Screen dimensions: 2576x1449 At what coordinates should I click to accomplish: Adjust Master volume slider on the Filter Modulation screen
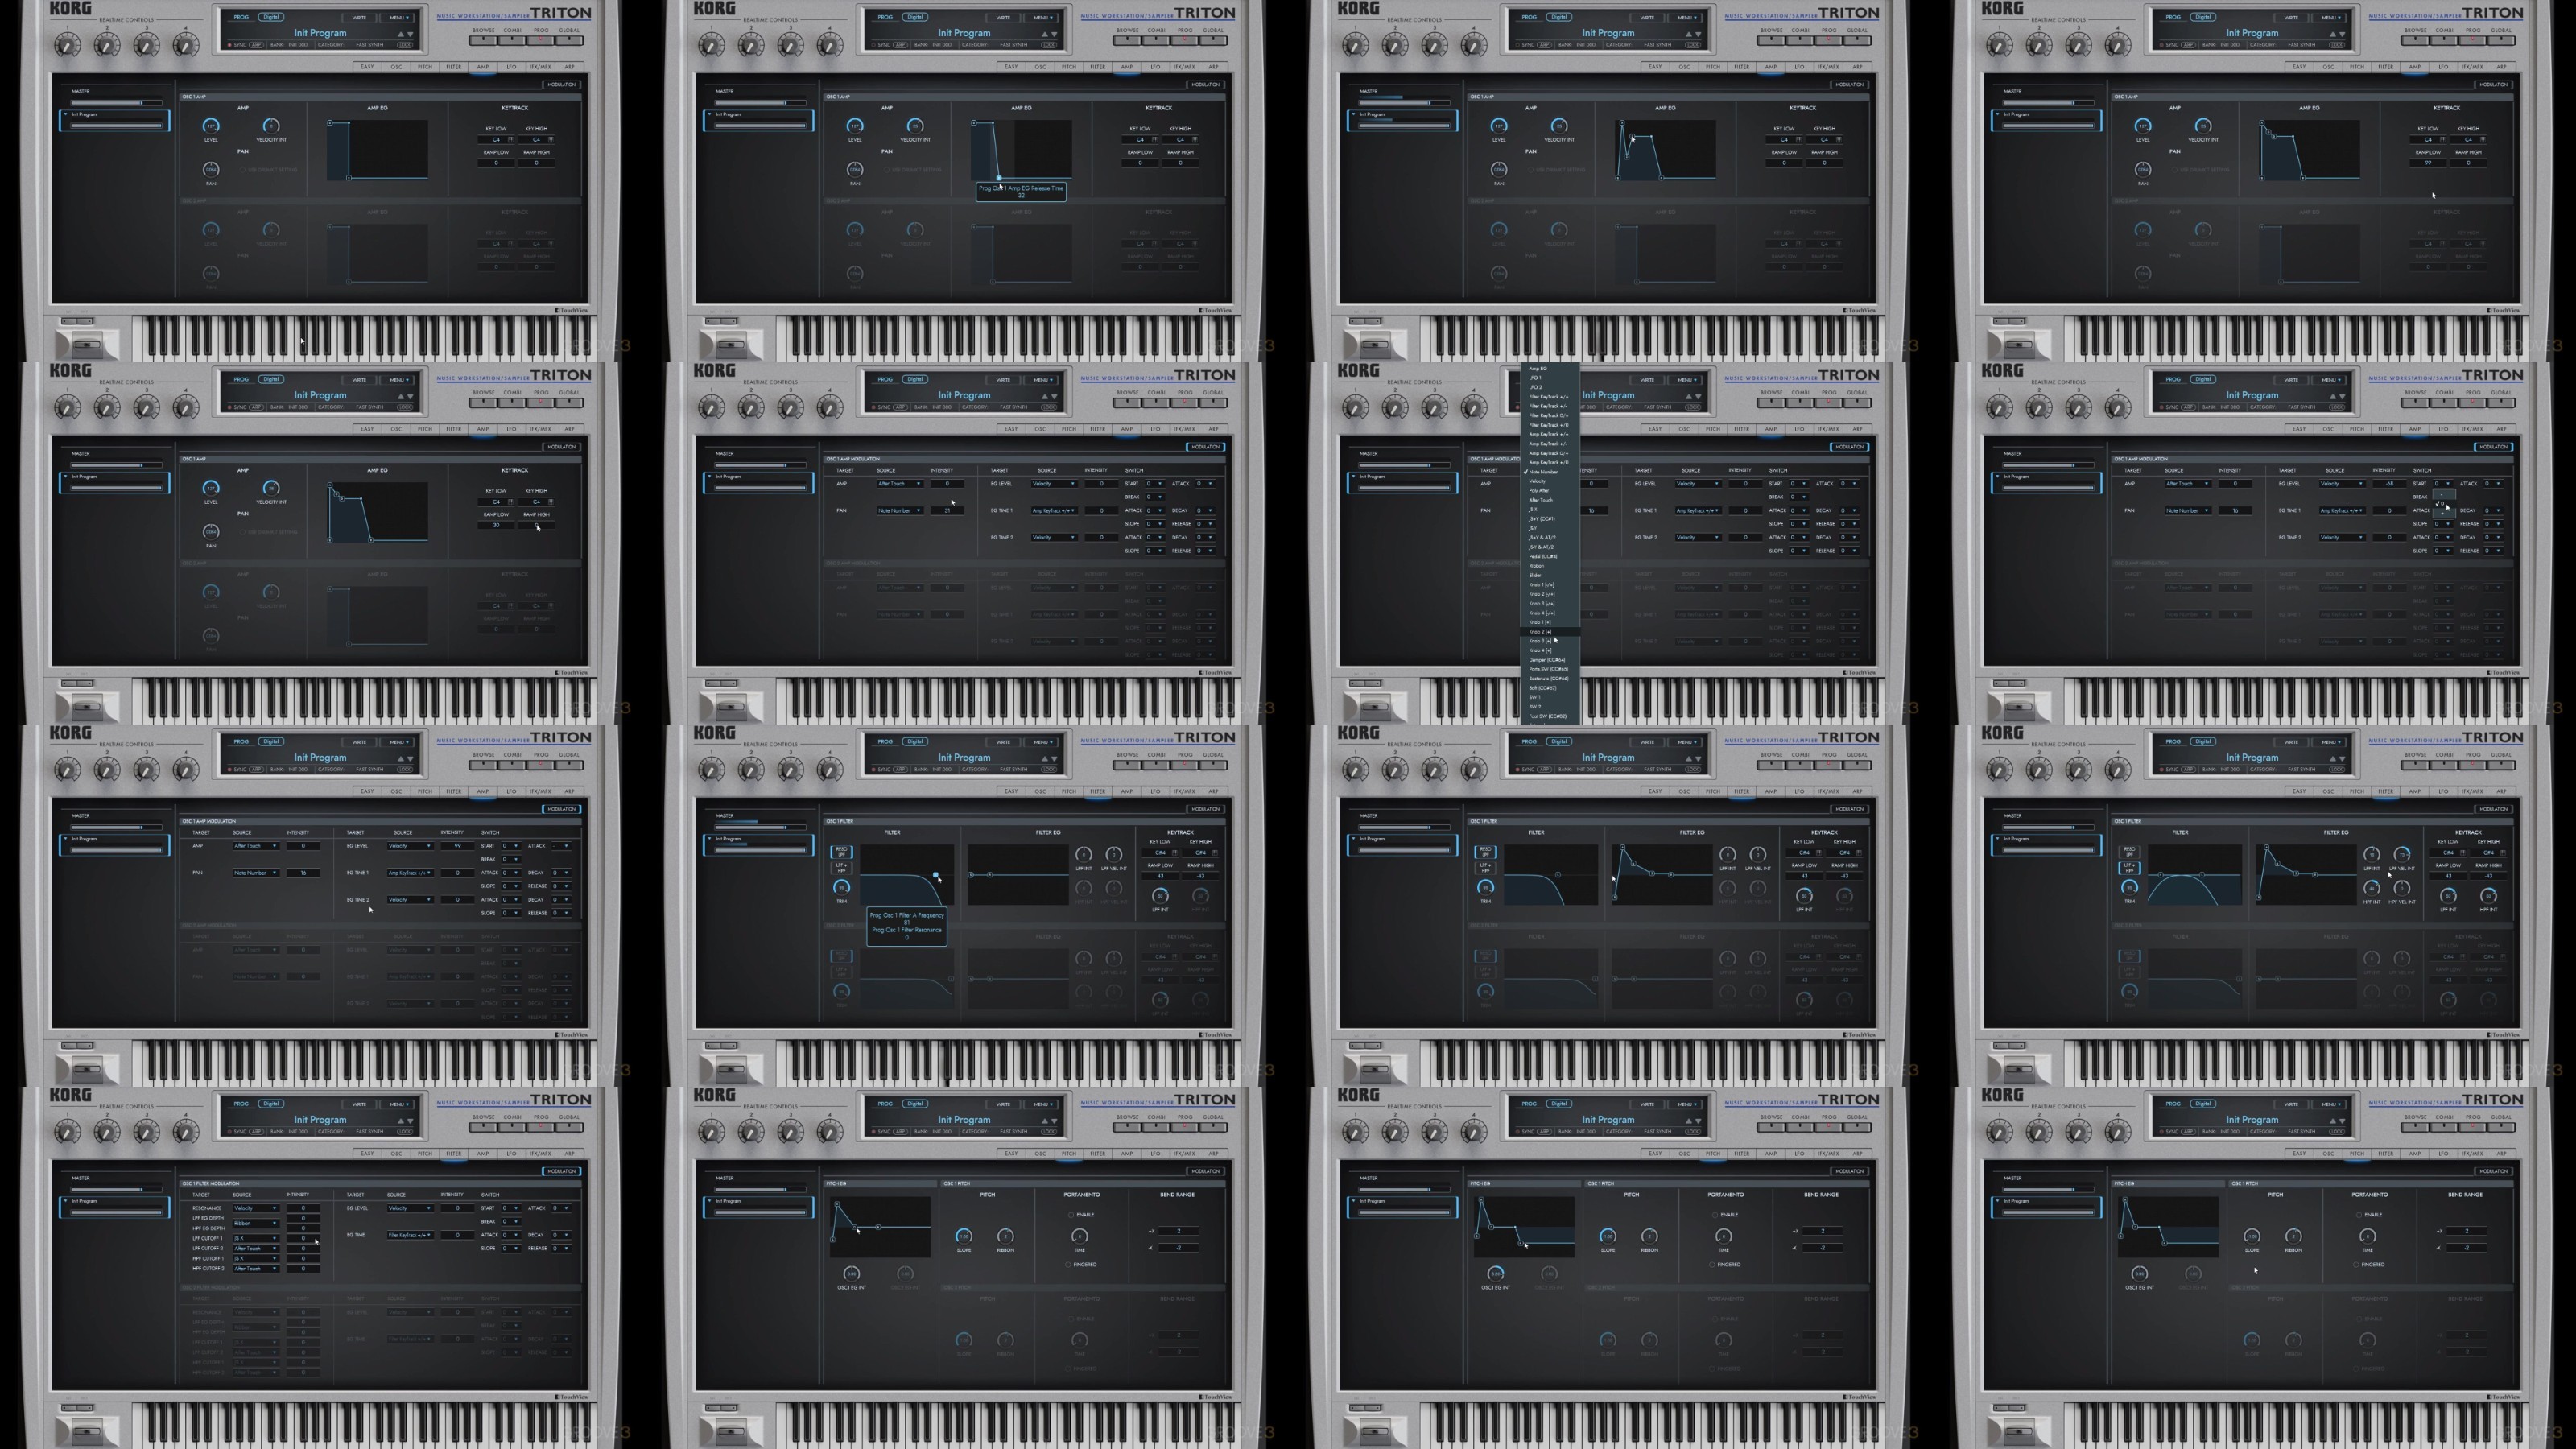point(116,1190)
